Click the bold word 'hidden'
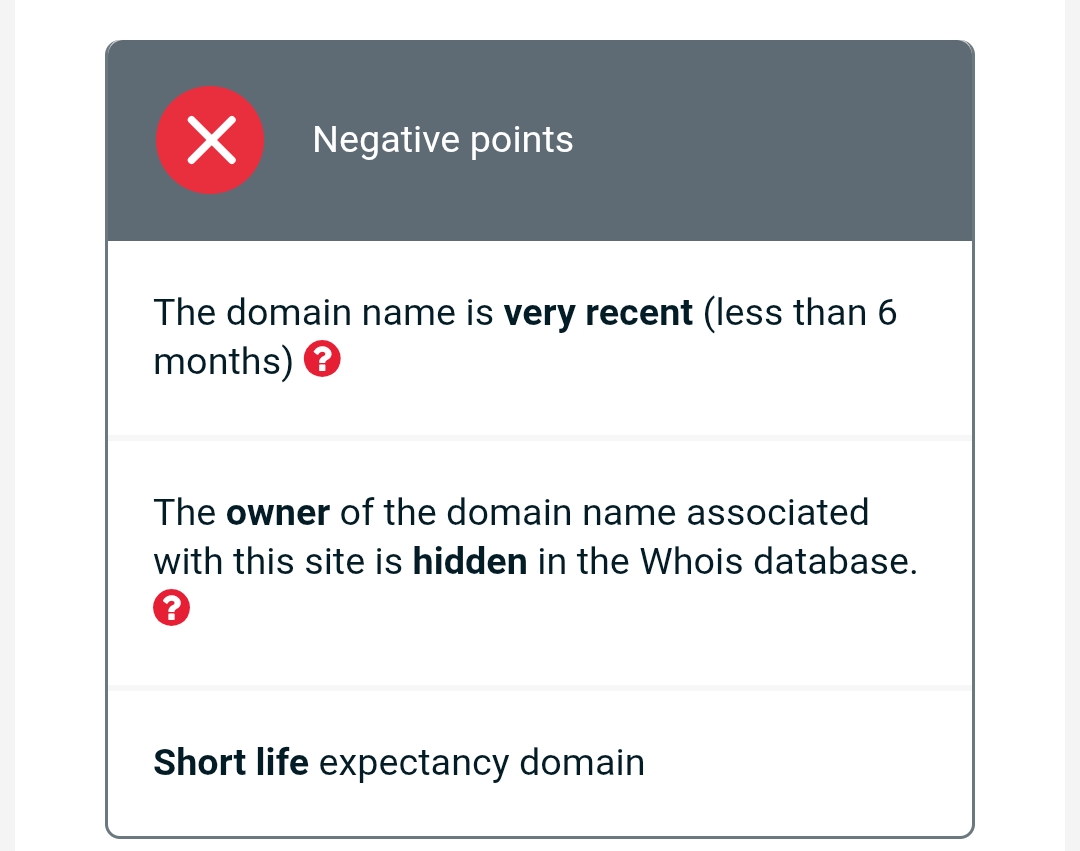Screen dimensions: 1080x851 [x=470, y=561]
